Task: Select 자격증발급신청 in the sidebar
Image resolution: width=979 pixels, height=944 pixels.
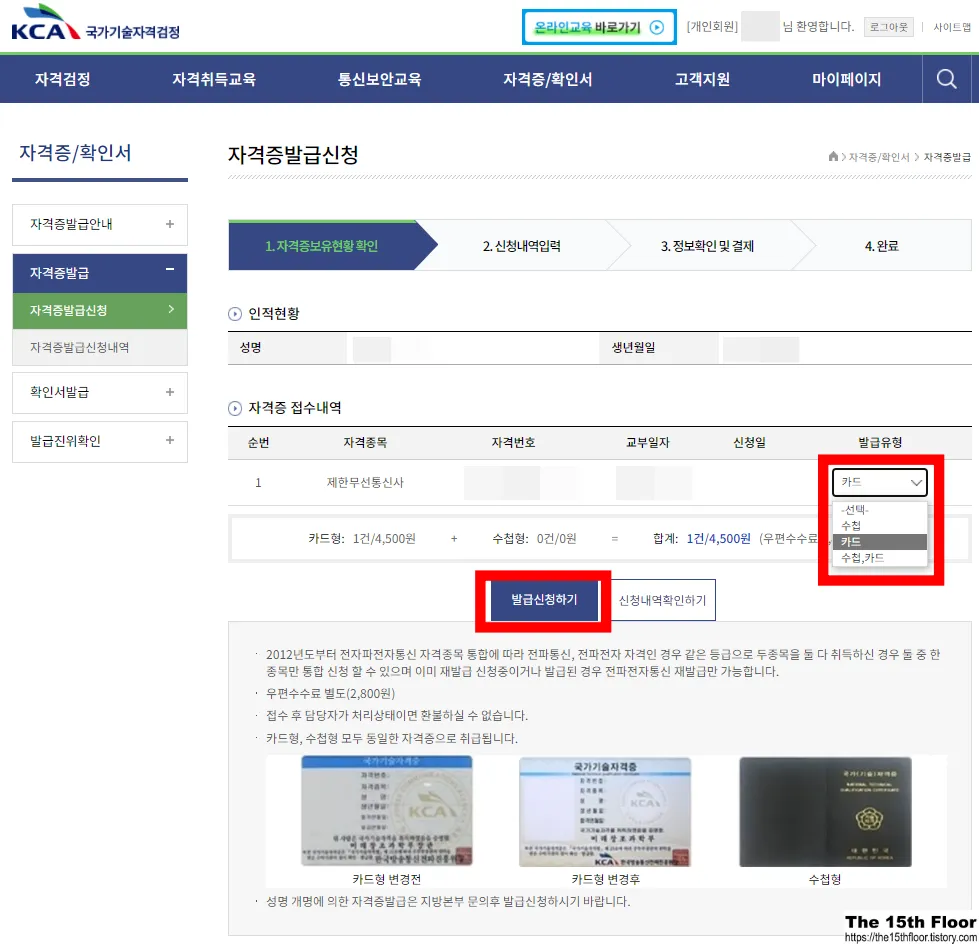Action: click(100, 310)
